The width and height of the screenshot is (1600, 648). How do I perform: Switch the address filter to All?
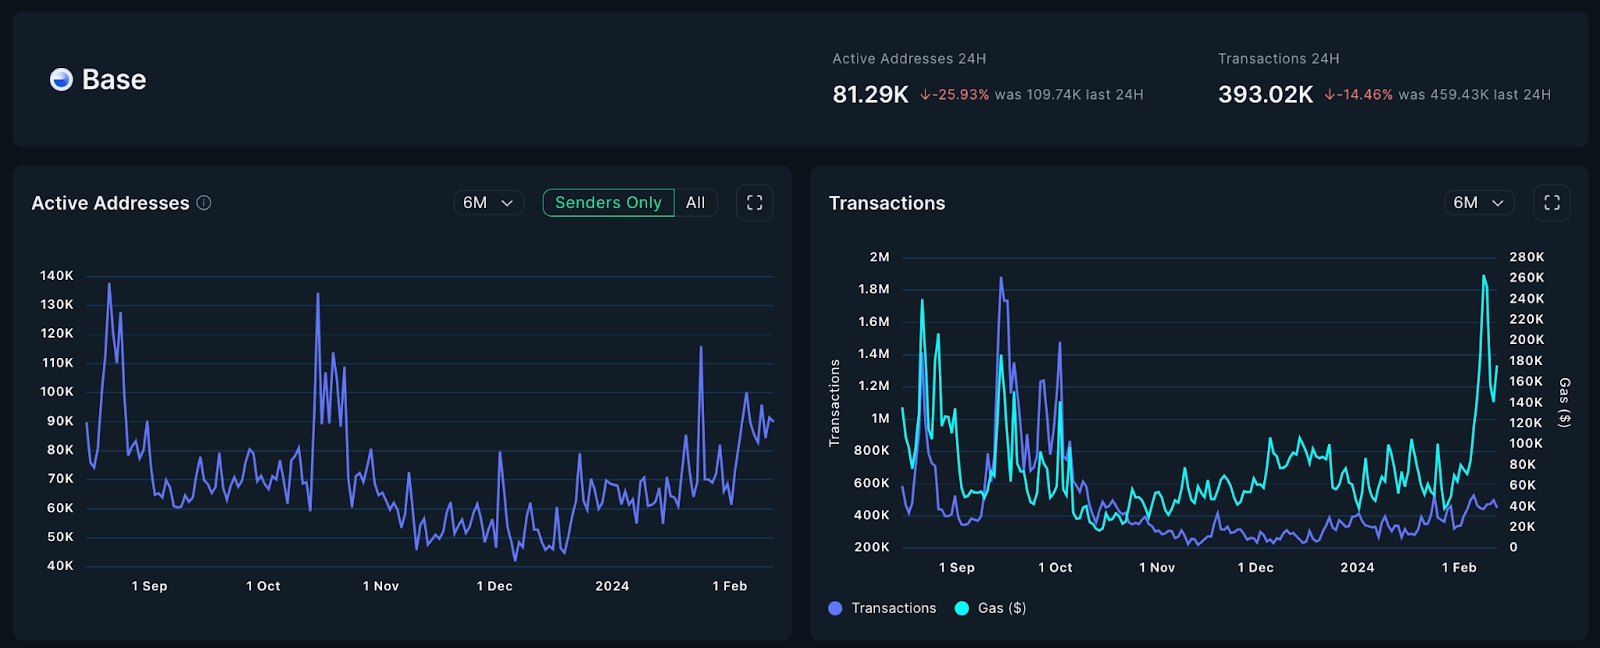coord(695,203)
